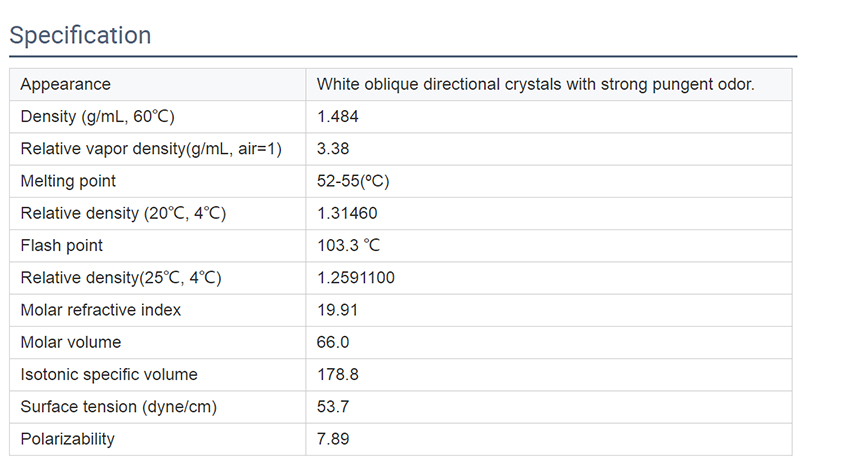The image size is (850, 474).
Task: Click the Relative density(25℃, 4℃) label
Action: (120, 278)
